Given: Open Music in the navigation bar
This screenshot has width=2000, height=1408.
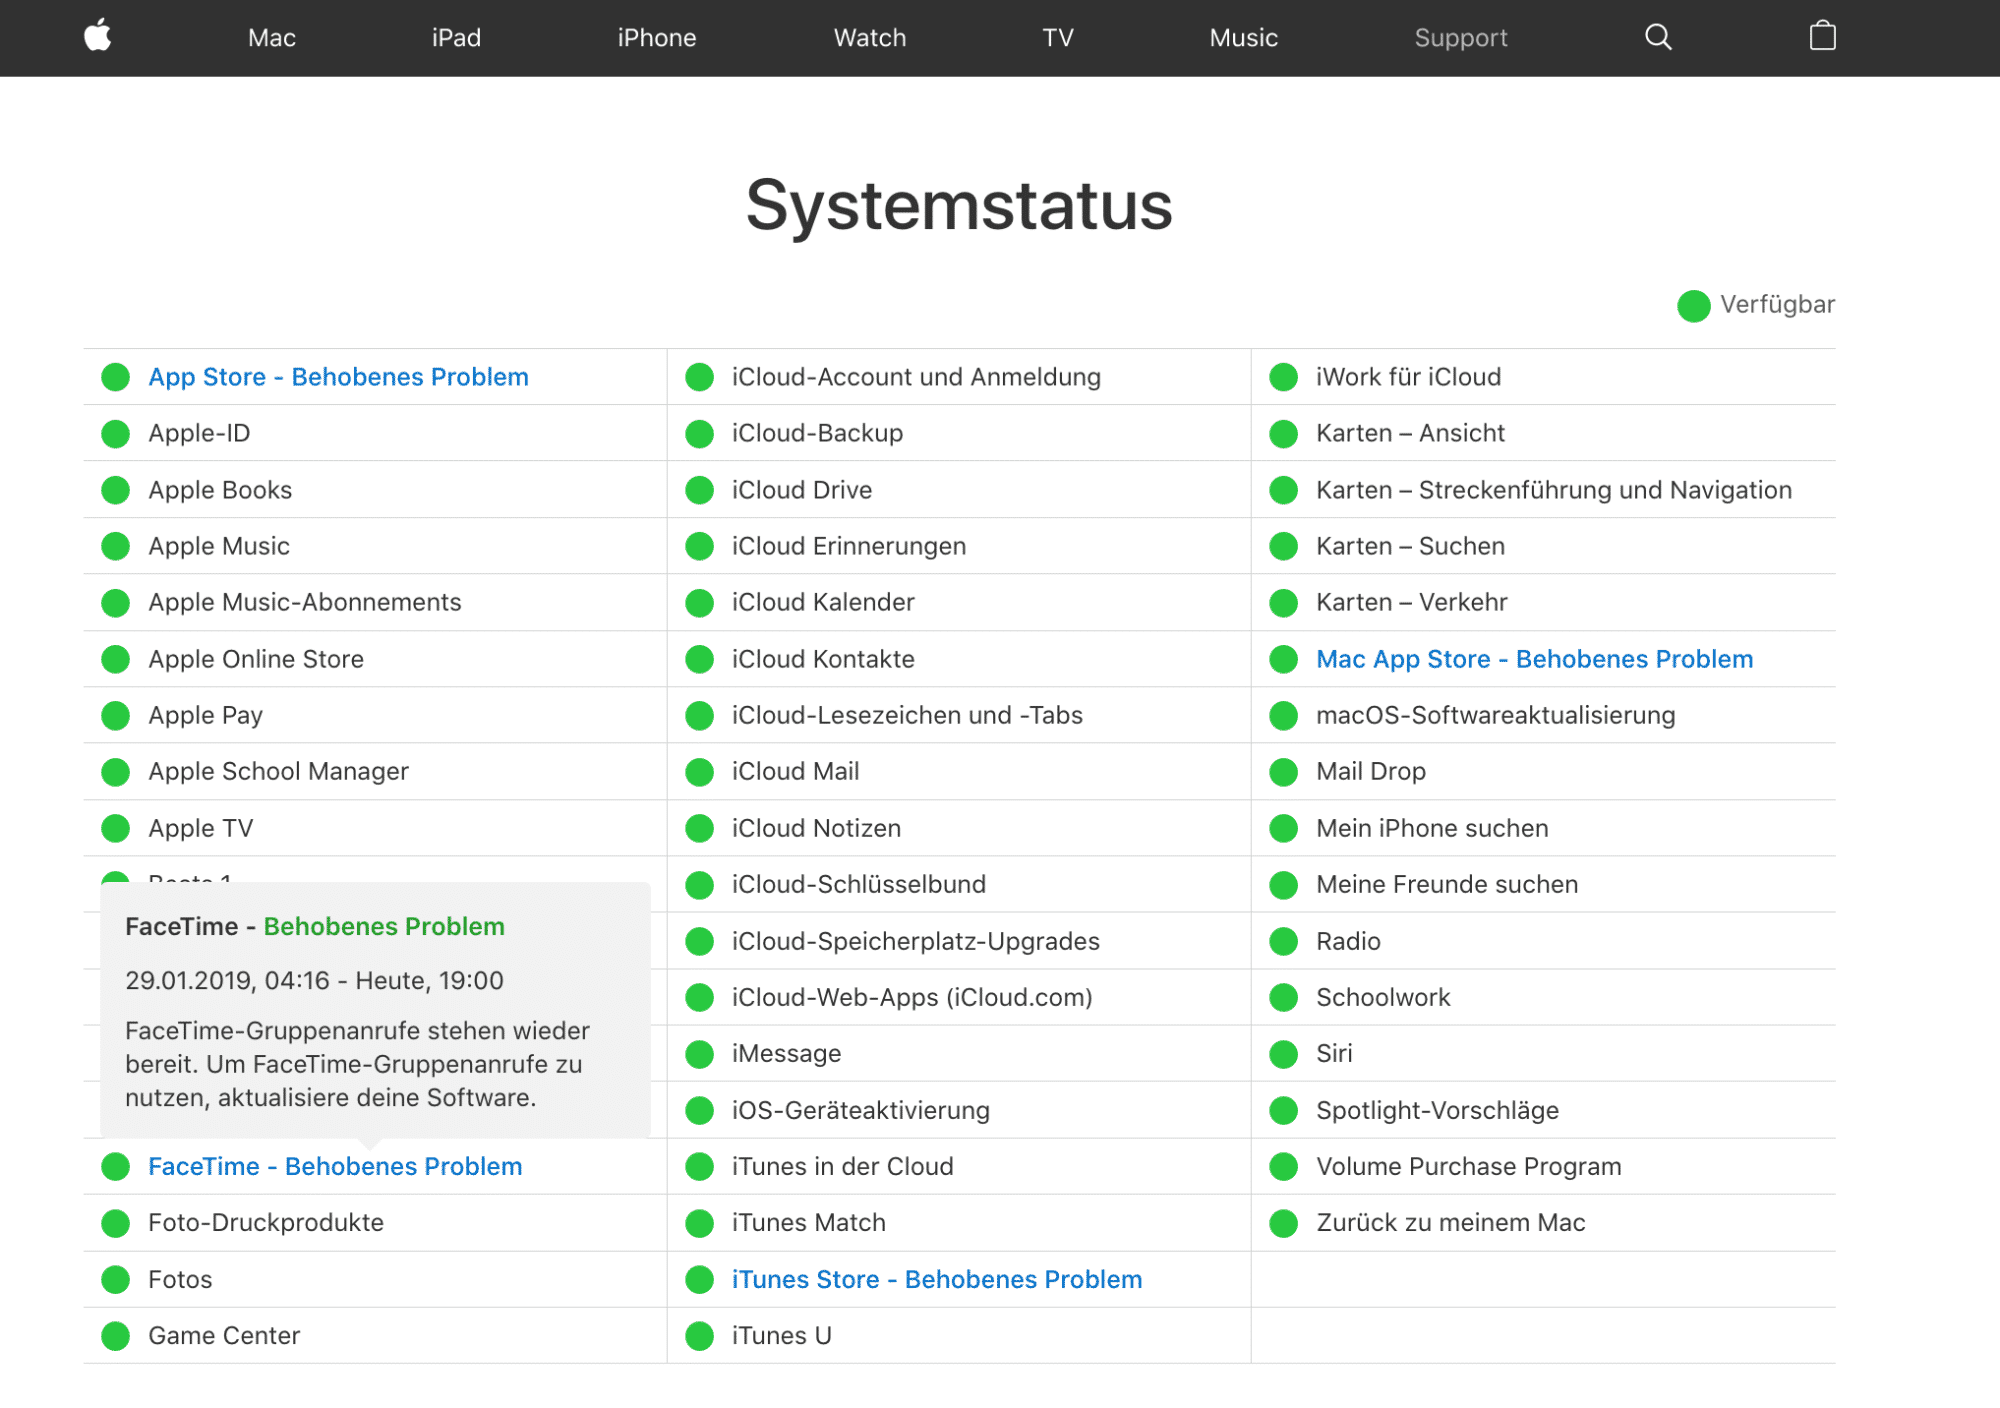Looking at the screenshot, I should [x=1244, y=38].
